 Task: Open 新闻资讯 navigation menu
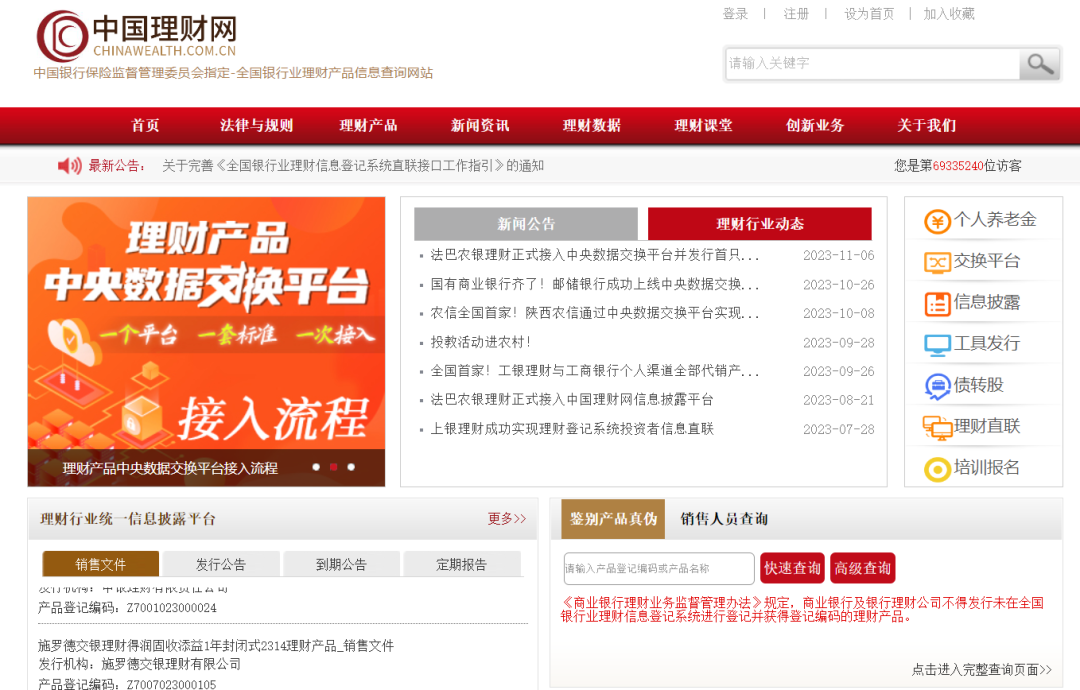(480, 125)
